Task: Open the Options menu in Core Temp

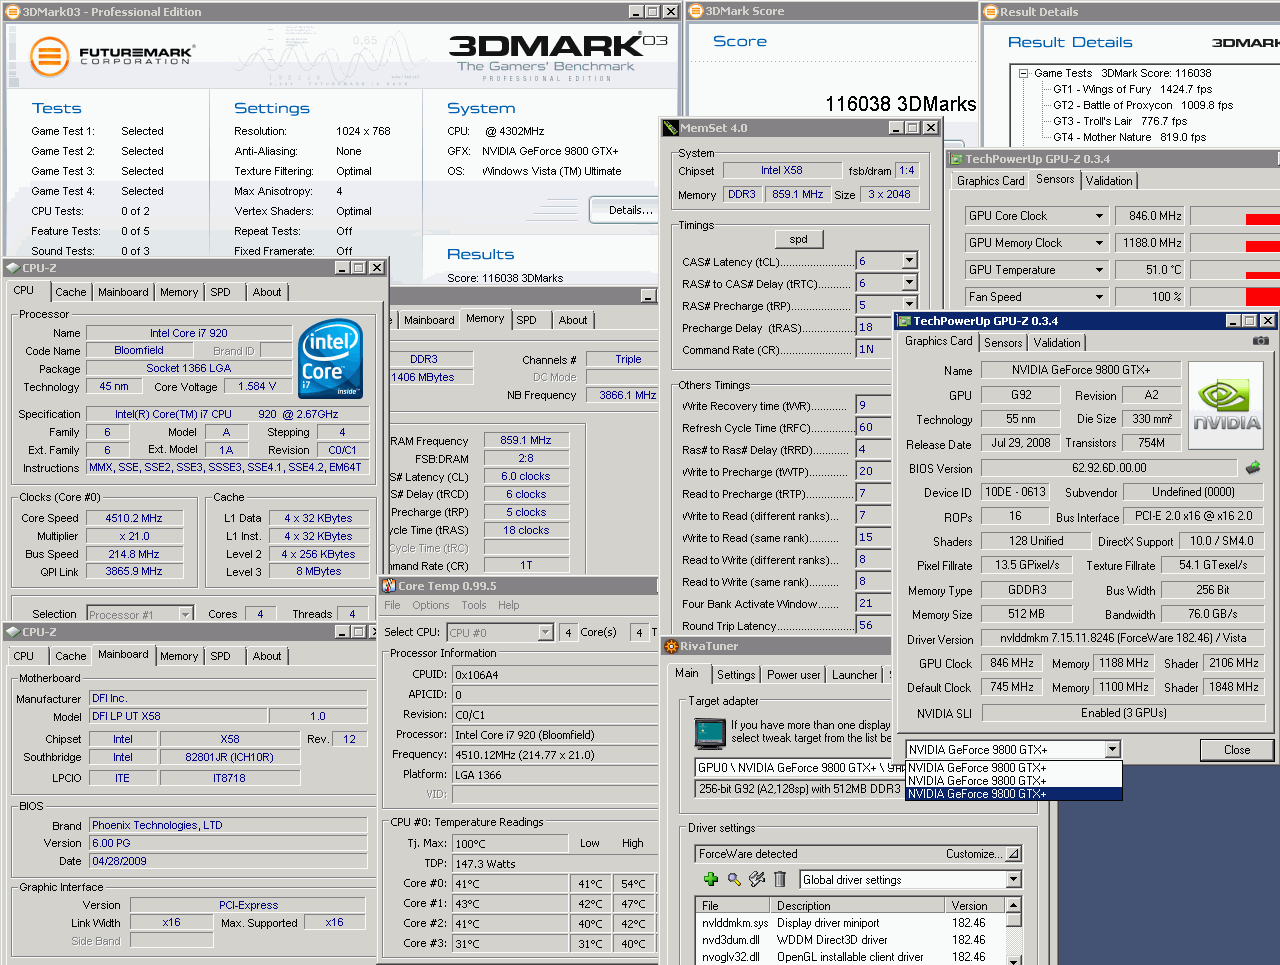Action: tap(430, 605)
